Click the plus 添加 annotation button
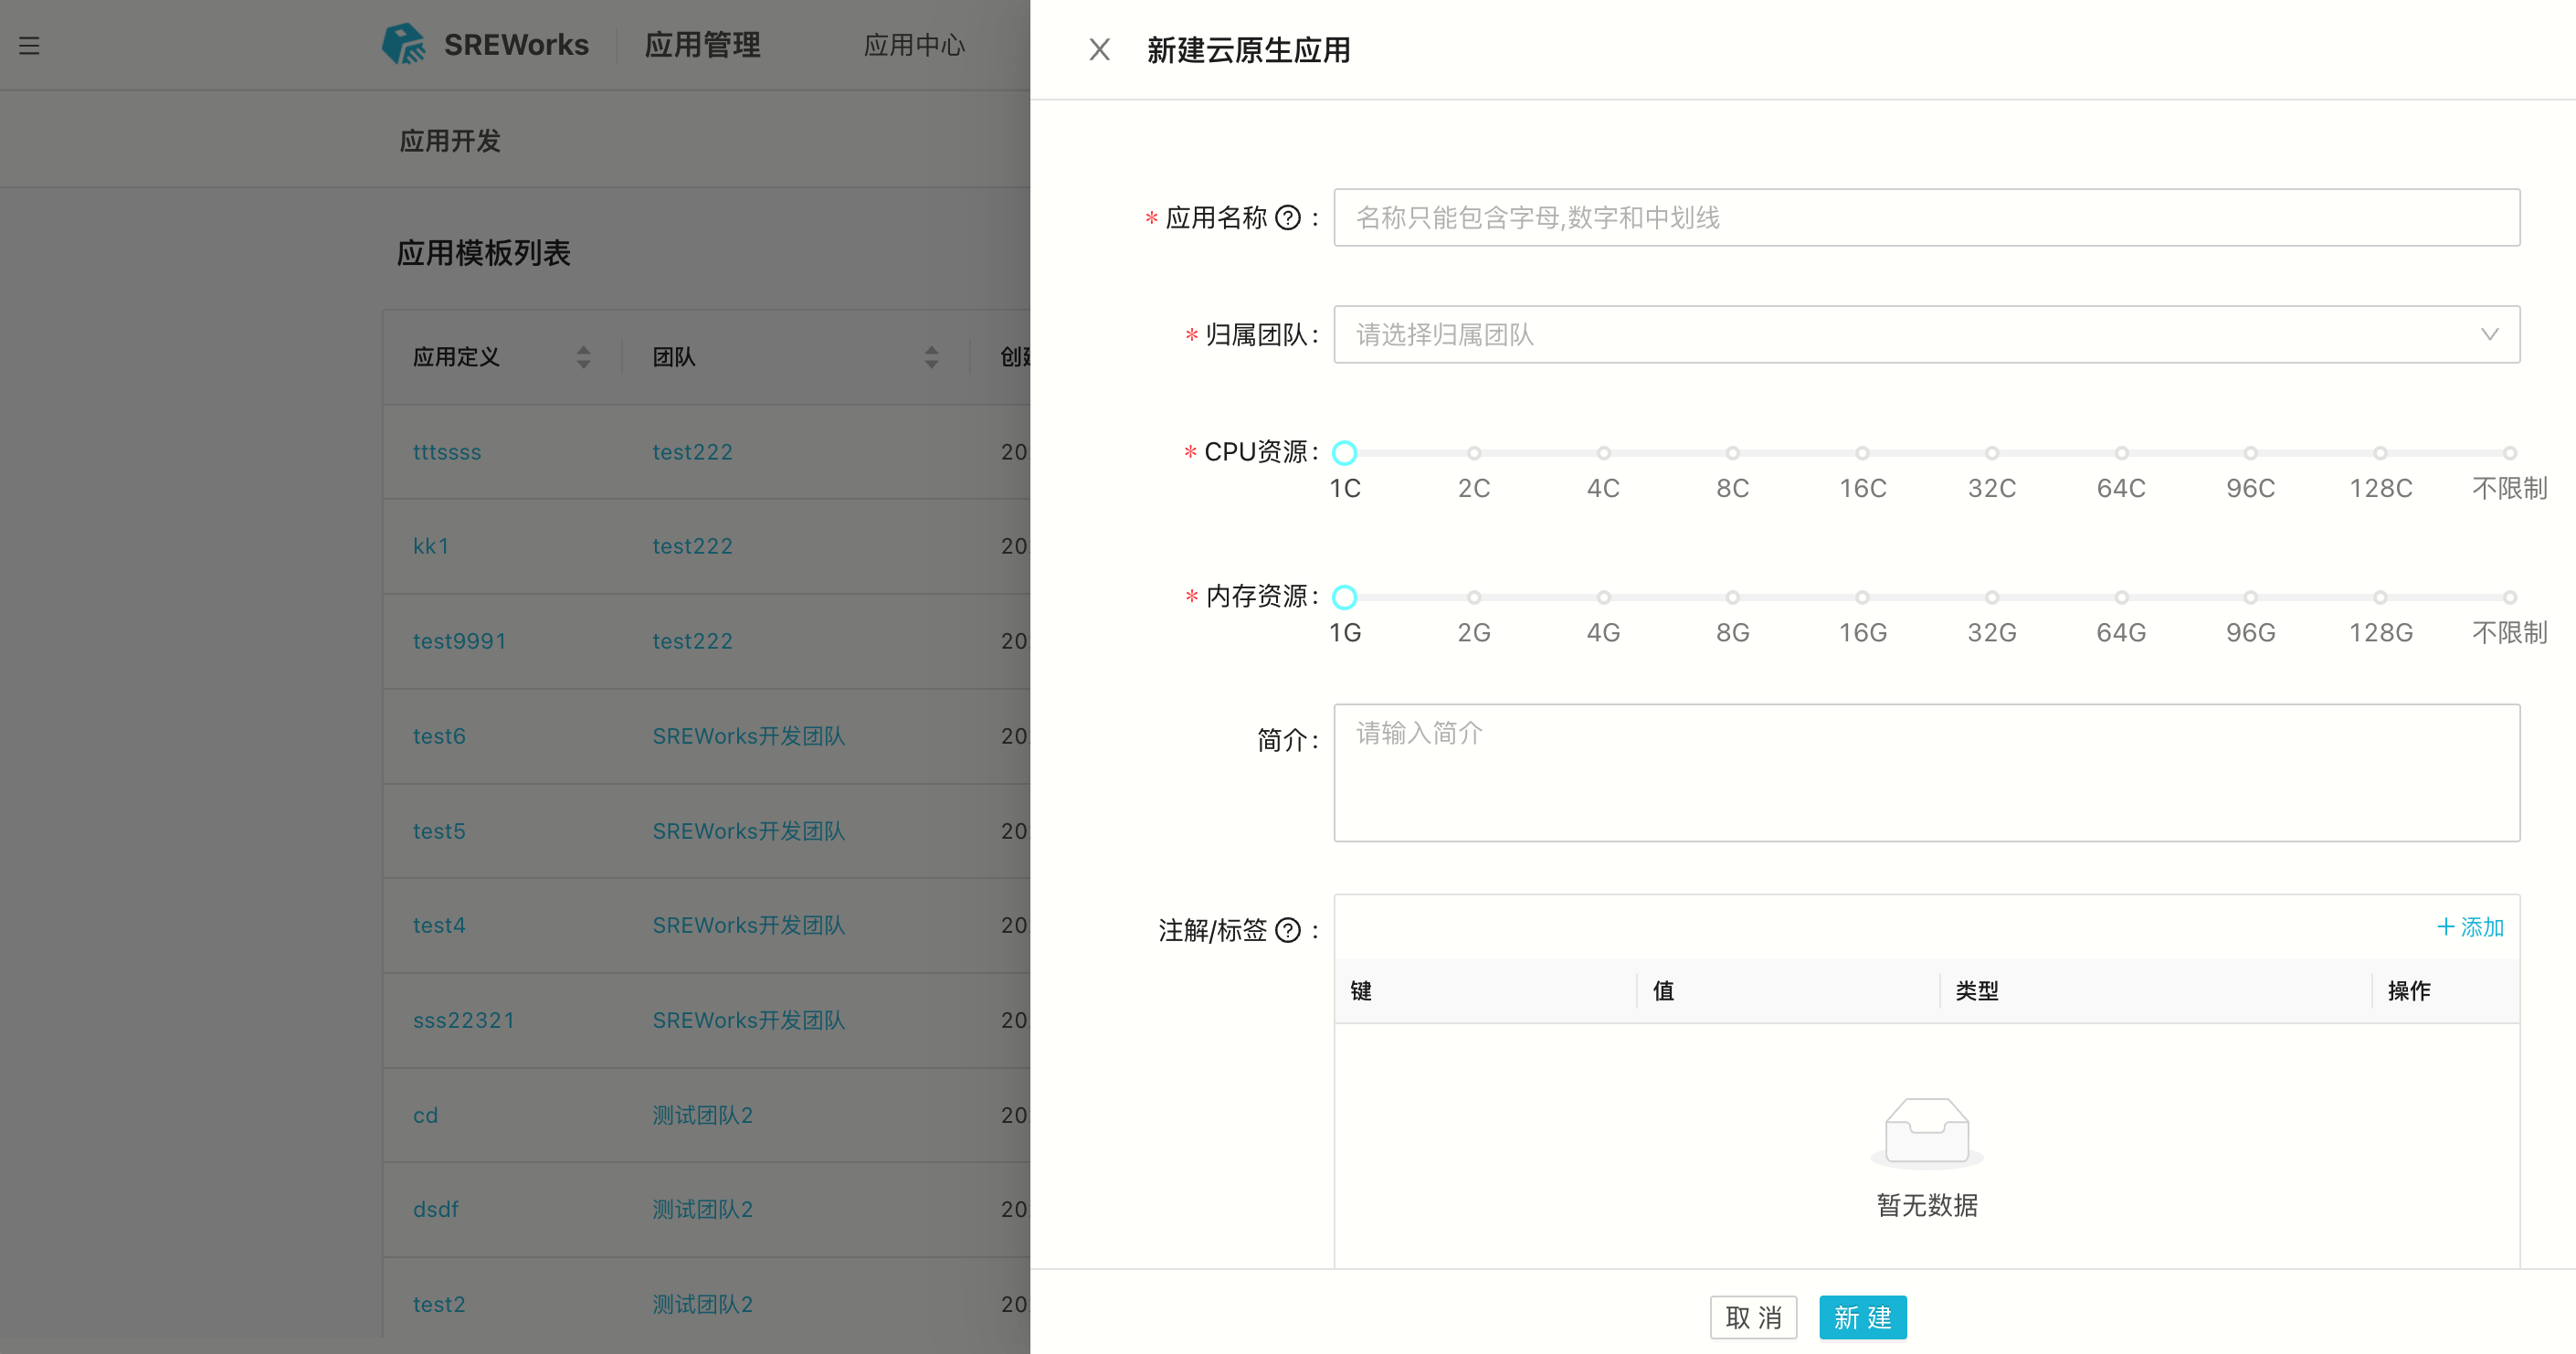 pyautogui.click(x=2469, y=927)
